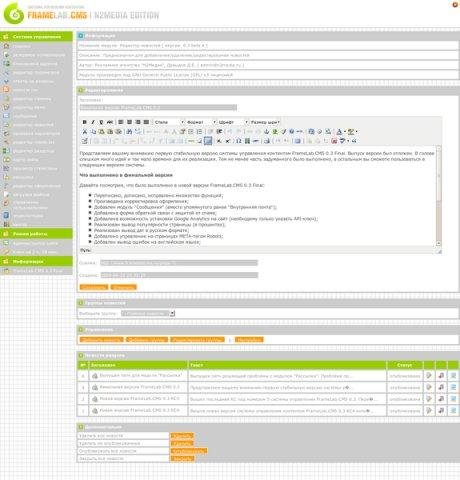This screenshot has width=460, height=480.
Task: Click the Редактировать группу button
Action: (197, 340)
